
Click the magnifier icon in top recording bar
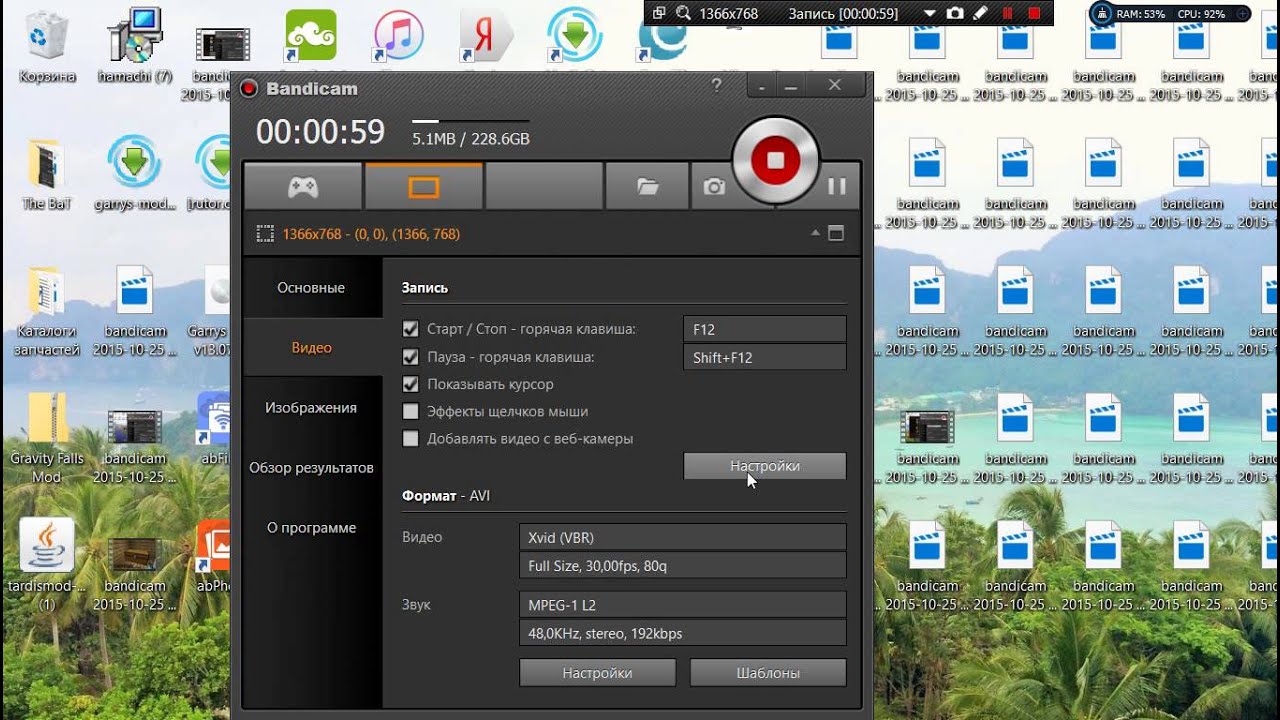[684, 13]
